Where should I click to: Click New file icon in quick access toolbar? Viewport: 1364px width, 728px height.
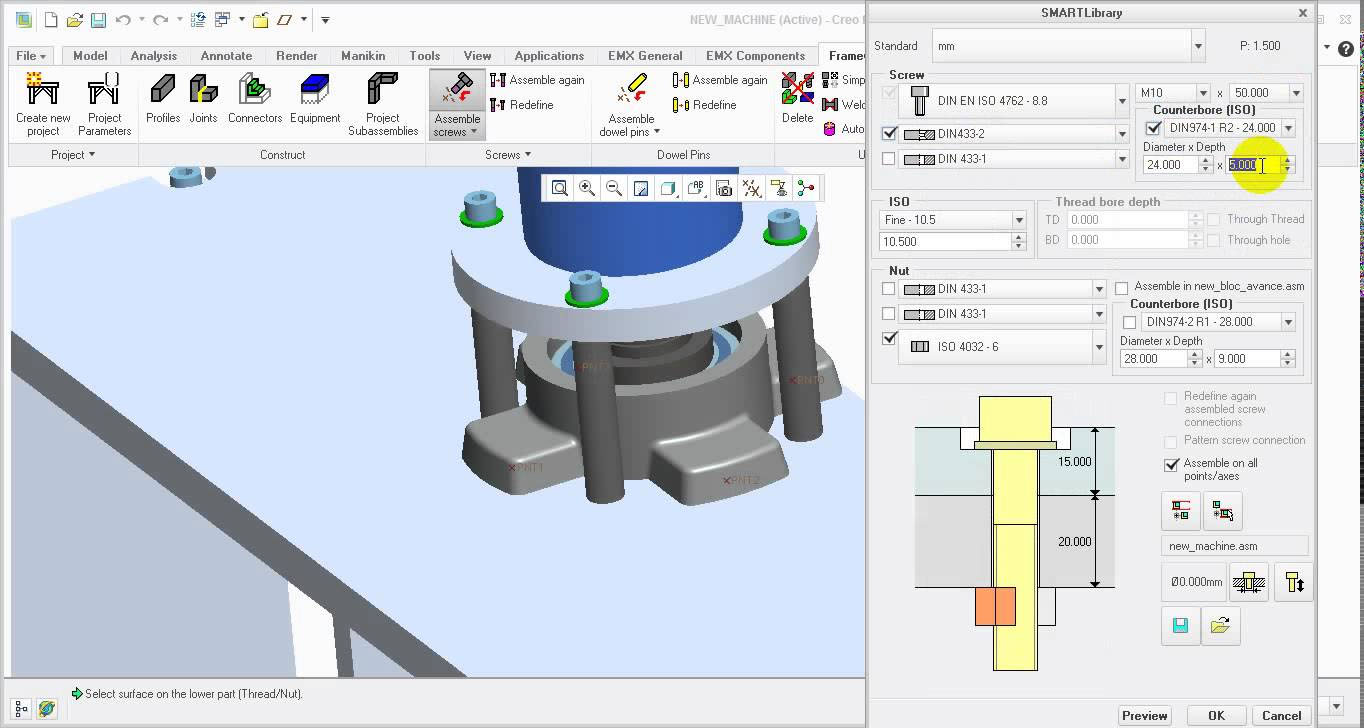51,19
